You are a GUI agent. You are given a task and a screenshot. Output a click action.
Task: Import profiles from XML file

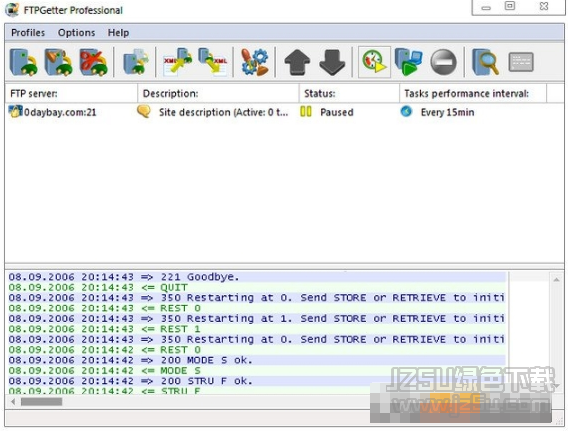pos(178,62)
